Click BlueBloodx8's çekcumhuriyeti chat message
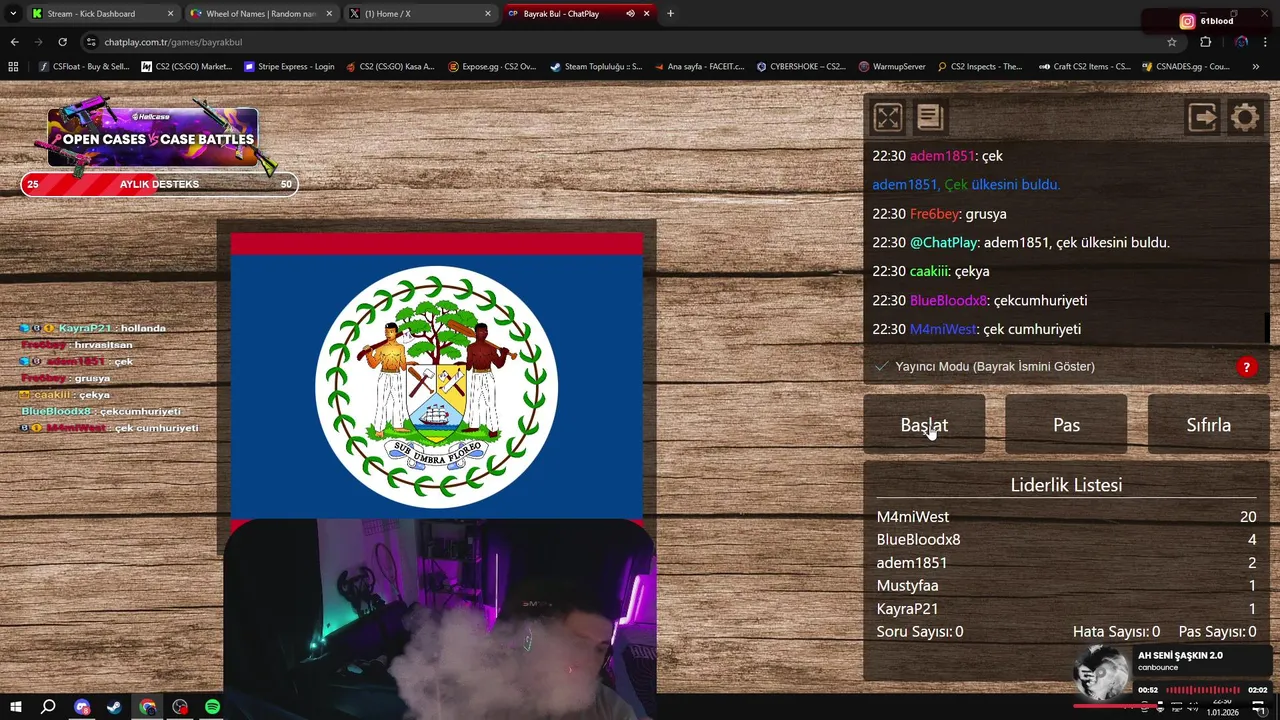 980,300
